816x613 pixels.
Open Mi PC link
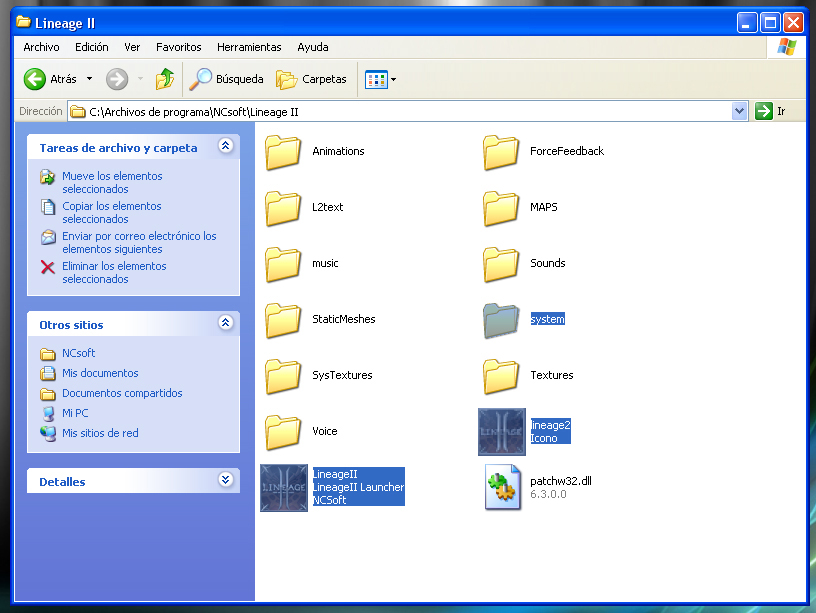point(75,413)
